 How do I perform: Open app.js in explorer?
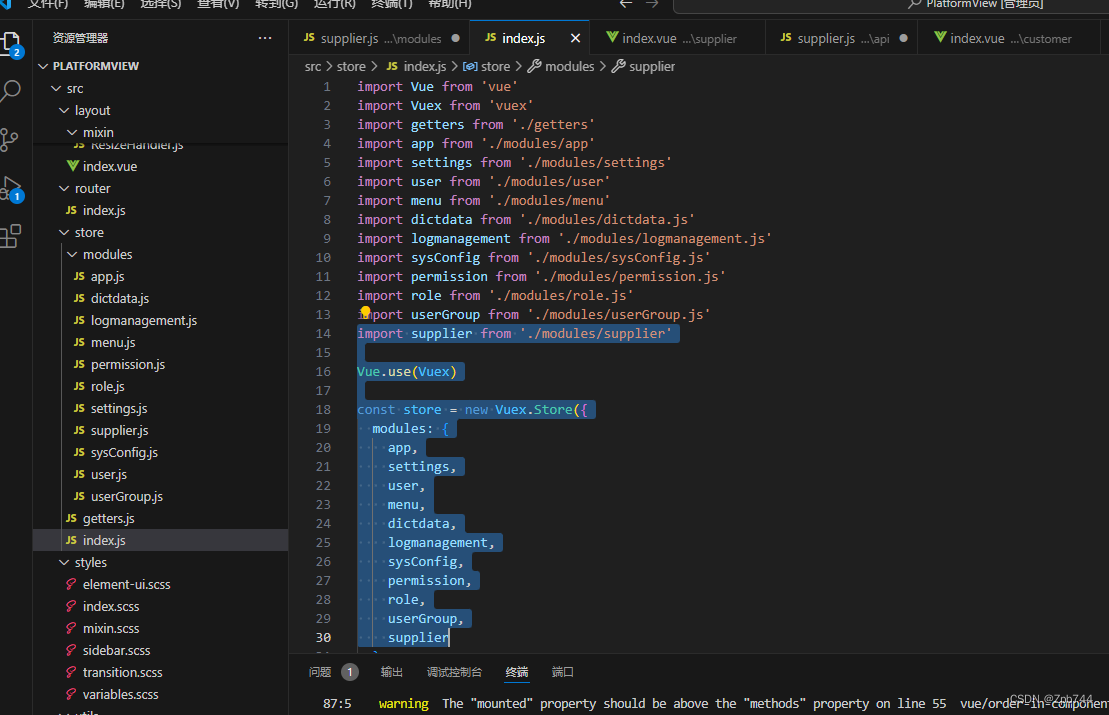pyautogui.click(x=108, y=277)
